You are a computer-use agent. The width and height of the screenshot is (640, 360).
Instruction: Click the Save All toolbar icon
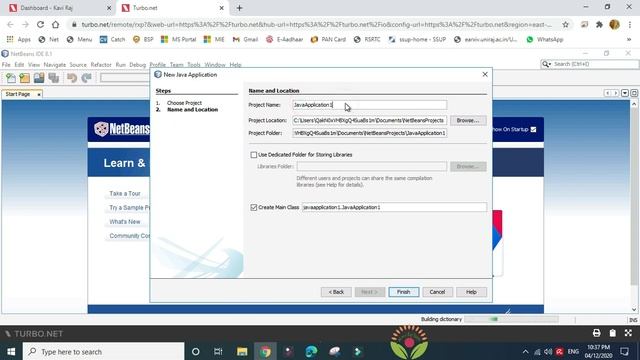[53, 78]
